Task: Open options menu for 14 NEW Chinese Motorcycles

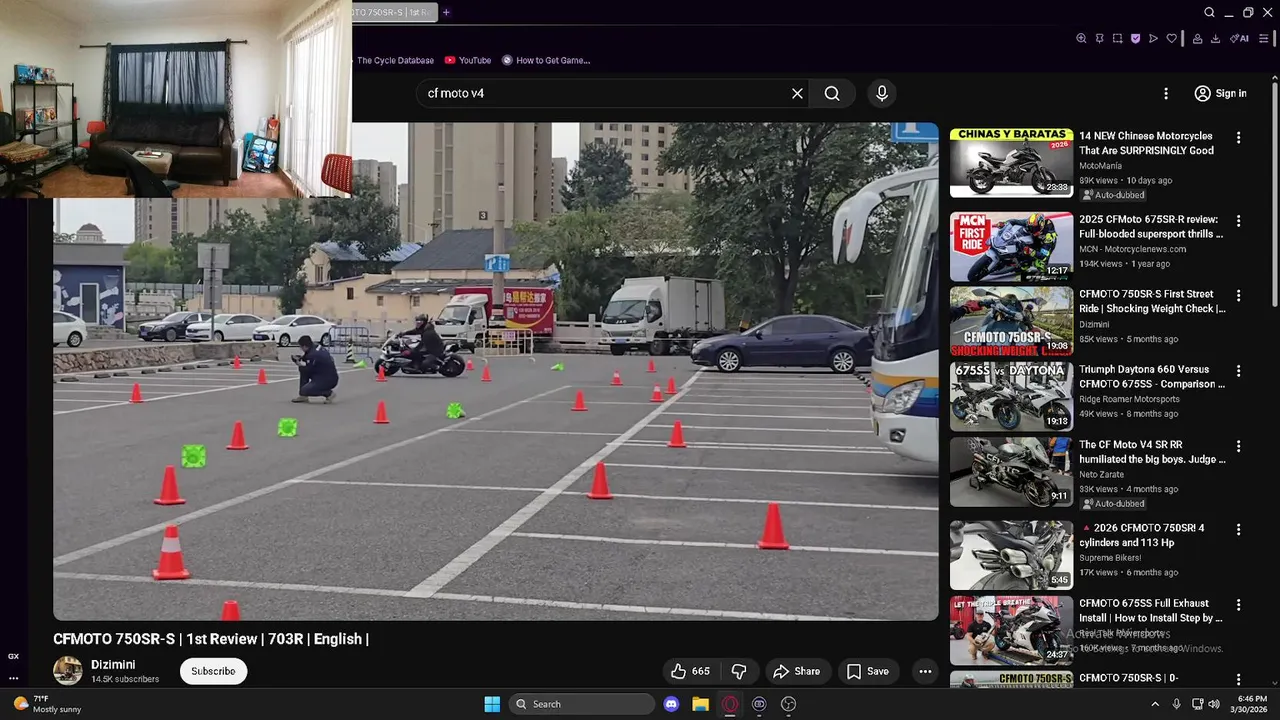Action: tap(1238, 137)
